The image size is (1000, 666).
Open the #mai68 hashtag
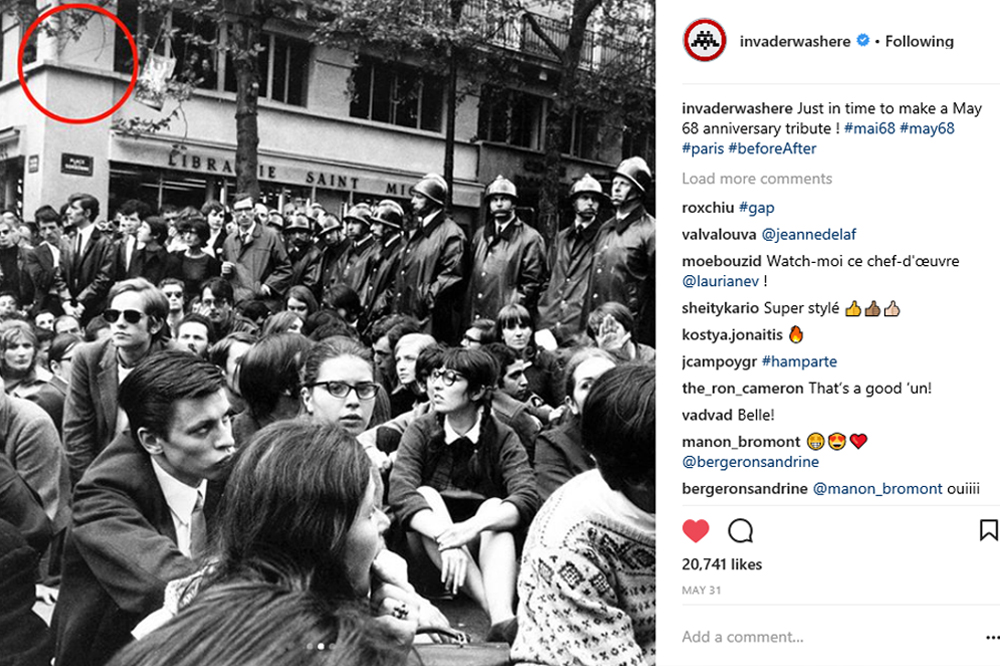click(869, 128)
